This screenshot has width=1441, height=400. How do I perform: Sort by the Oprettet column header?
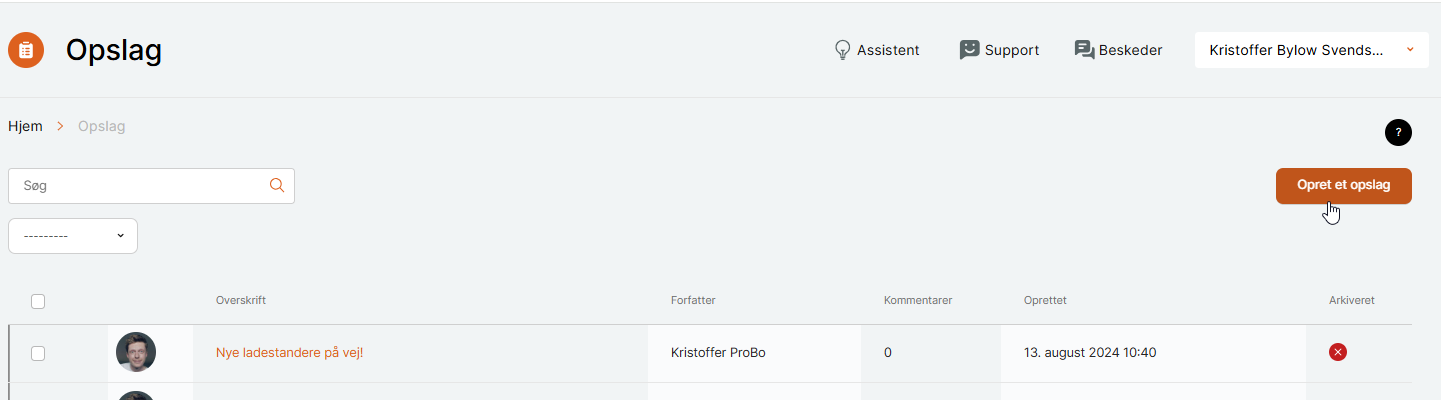(1045, 300)
